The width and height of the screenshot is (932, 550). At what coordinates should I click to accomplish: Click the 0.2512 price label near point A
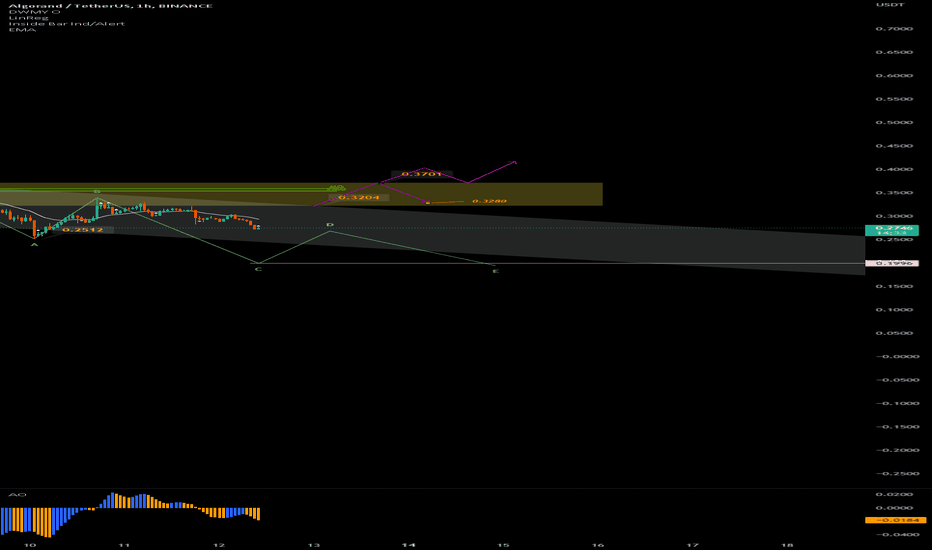click(x=83, y=230)
